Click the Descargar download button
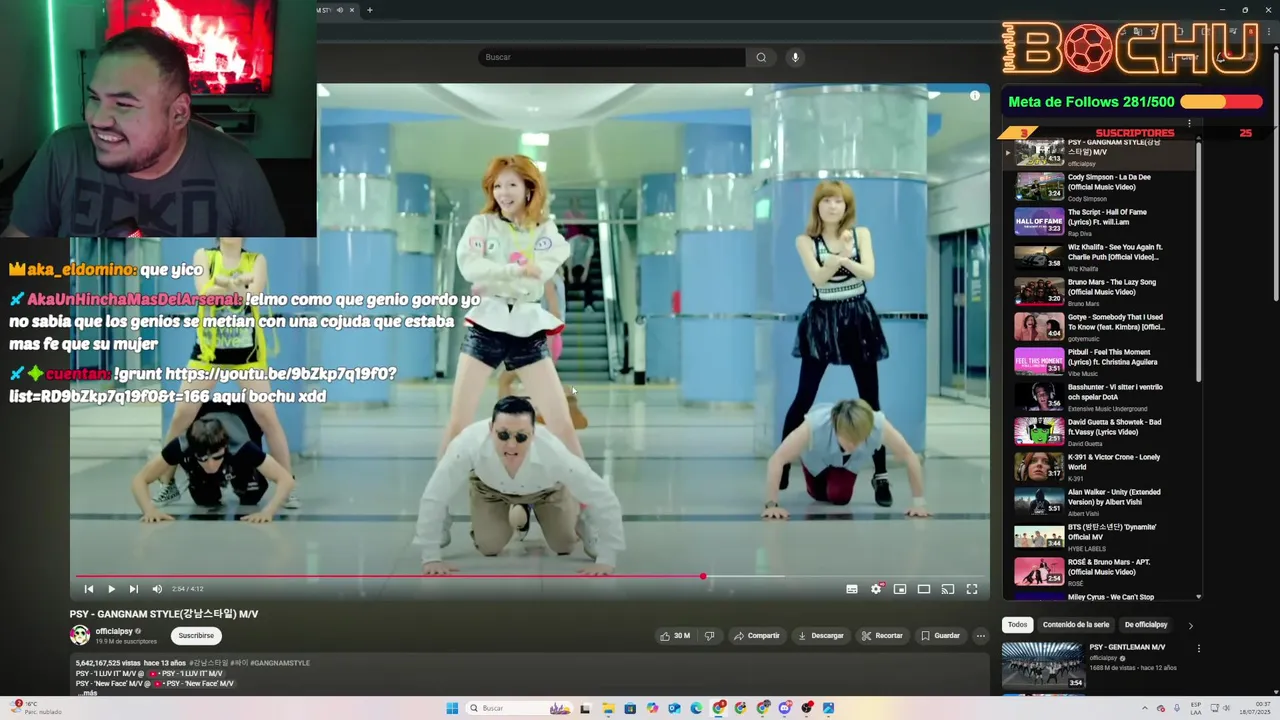 (821, 635)
